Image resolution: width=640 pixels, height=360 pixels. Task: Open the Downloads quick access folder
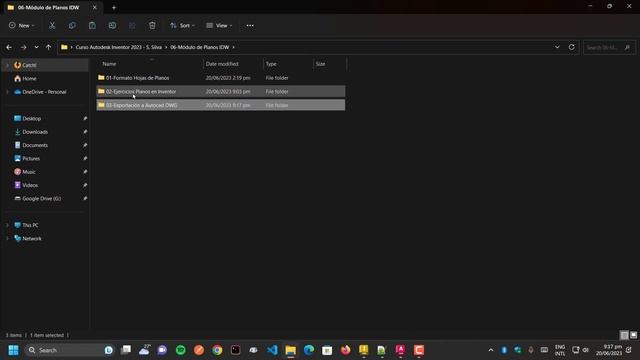click(x=35, y=132)
